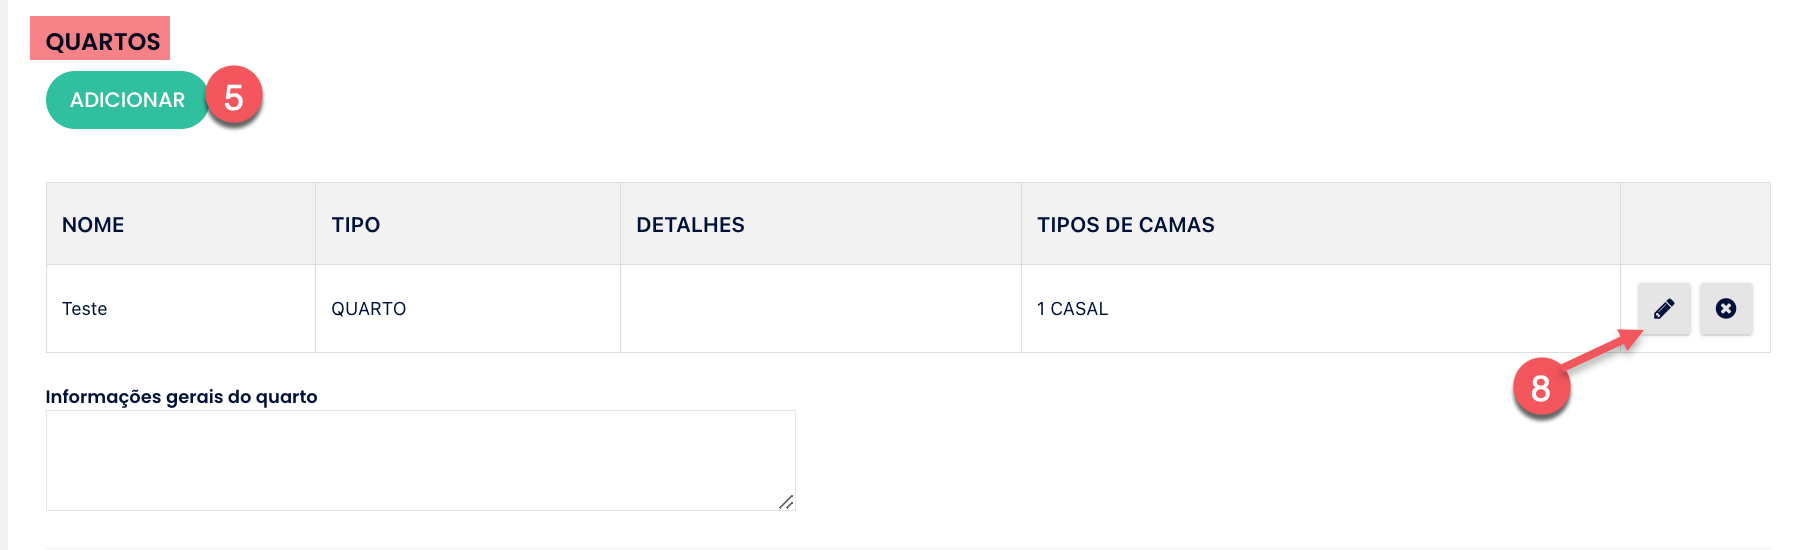Image resolution: width=1808 pixels, height=550 pixels.
Task: Click the ADICIONAR button to add a room
Action: tap(127, 100)
